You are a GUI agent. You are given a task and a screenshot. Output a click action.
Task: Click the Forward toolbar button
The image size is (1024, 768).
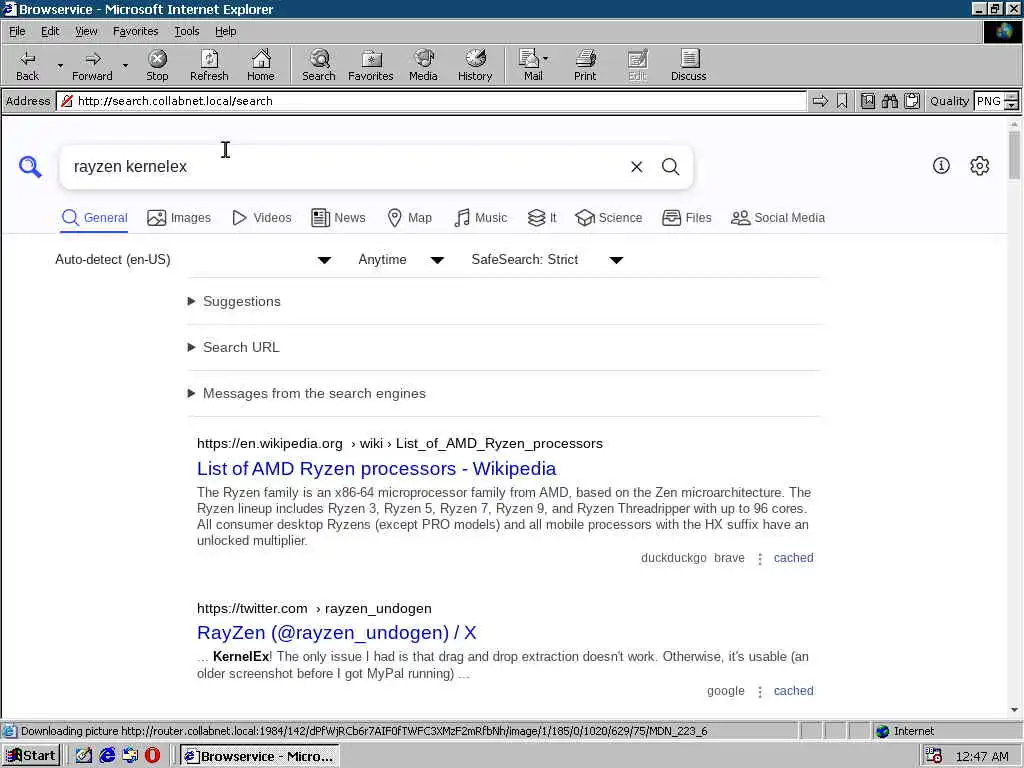coord(92,65)
